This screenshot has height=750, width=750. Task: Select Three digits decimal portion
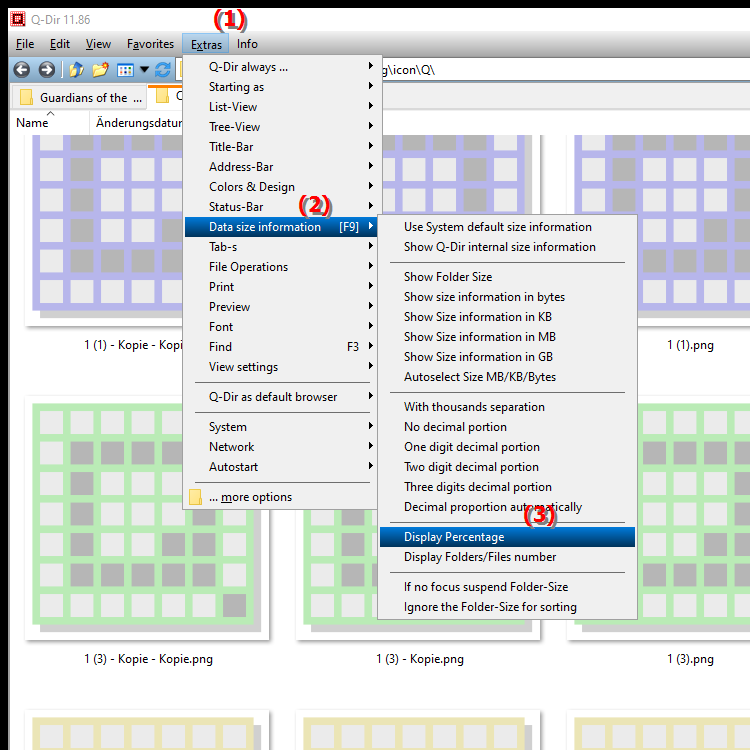[507, 487]
